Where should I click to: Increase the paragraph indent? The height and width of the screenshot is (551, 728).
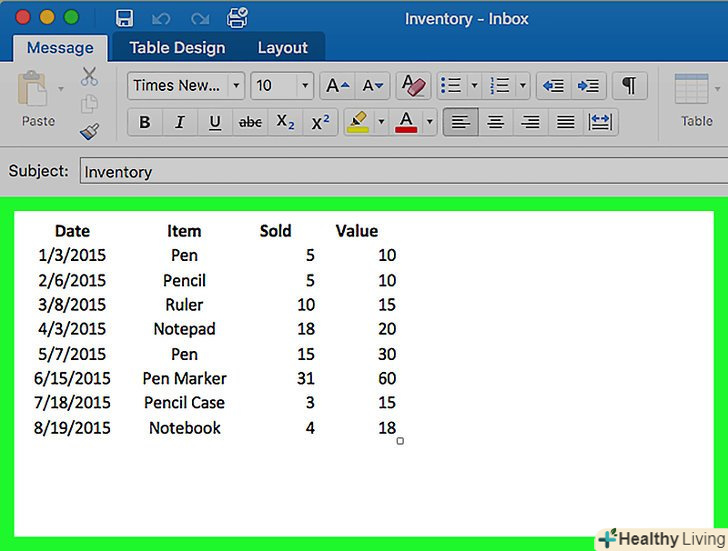(x=588, y=86)
